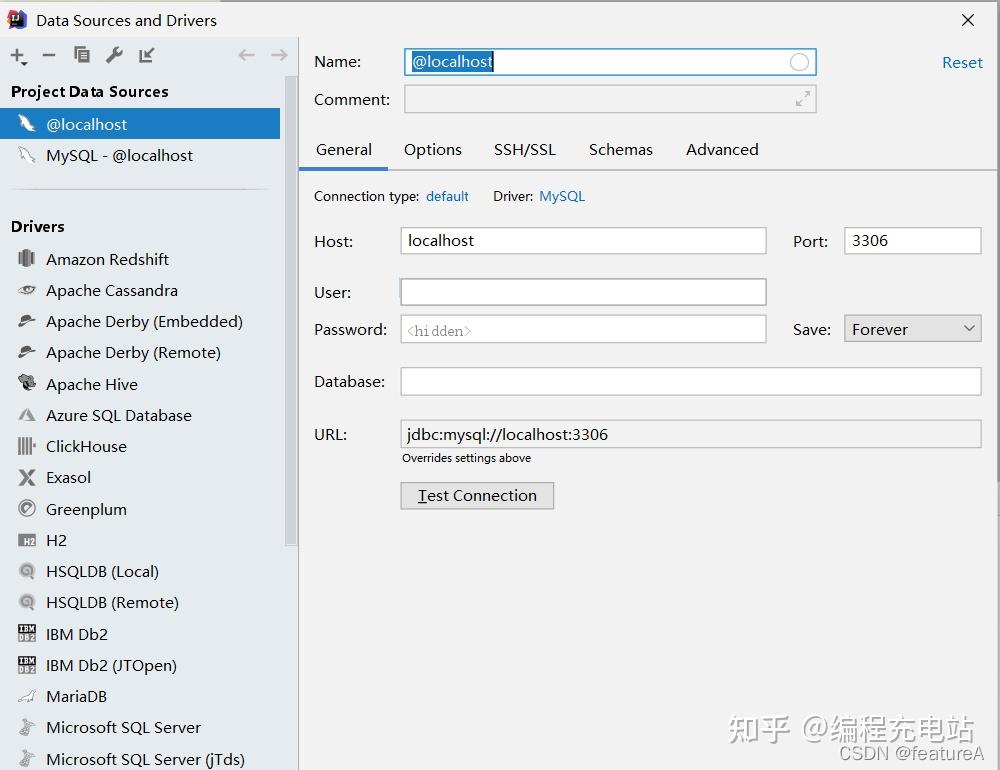Viewport: 1000px width, 770px height.
Task: Click the IBM Db2 (JTOpen) icon
Action: click(27, 665)
